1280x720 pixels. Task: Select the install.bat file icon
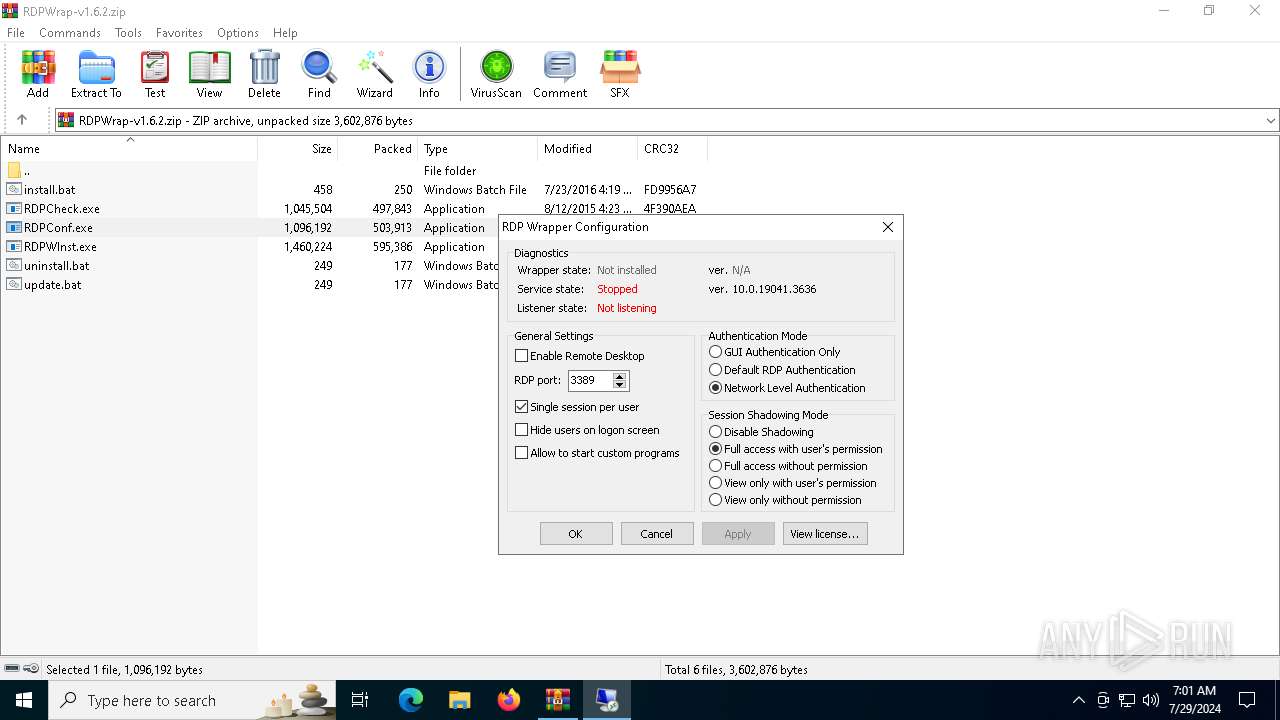click(14, 189)
